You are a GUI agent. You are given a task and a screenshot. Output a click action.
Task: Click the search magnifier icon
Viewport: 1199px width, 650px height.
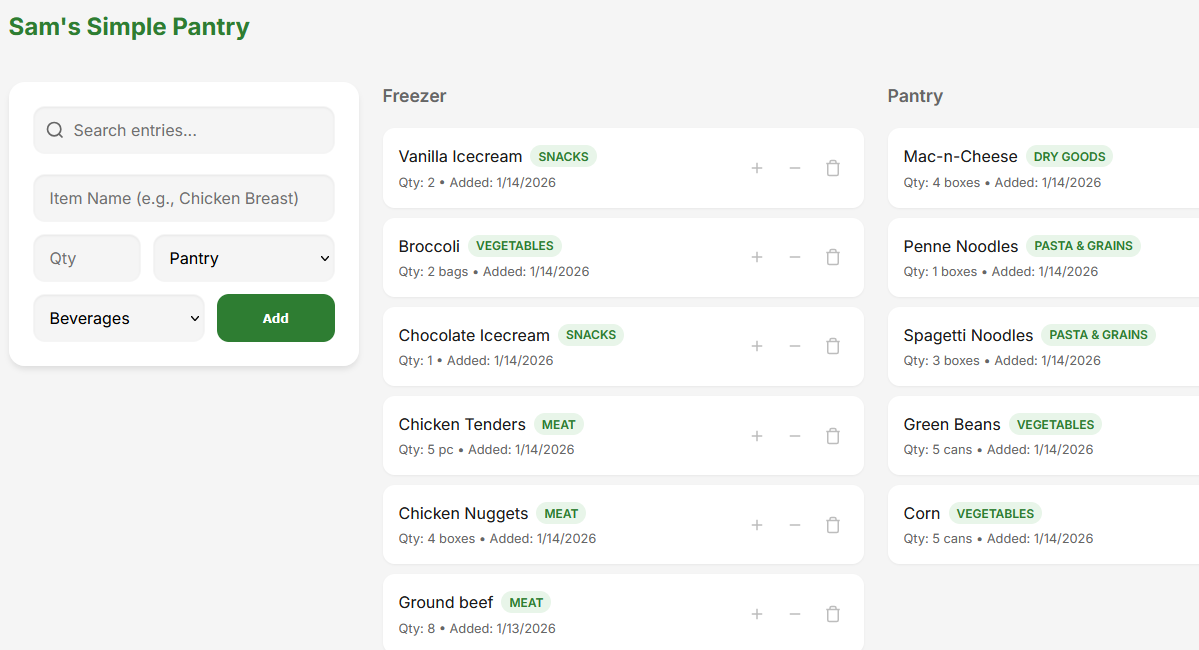[x=55, y=130]
